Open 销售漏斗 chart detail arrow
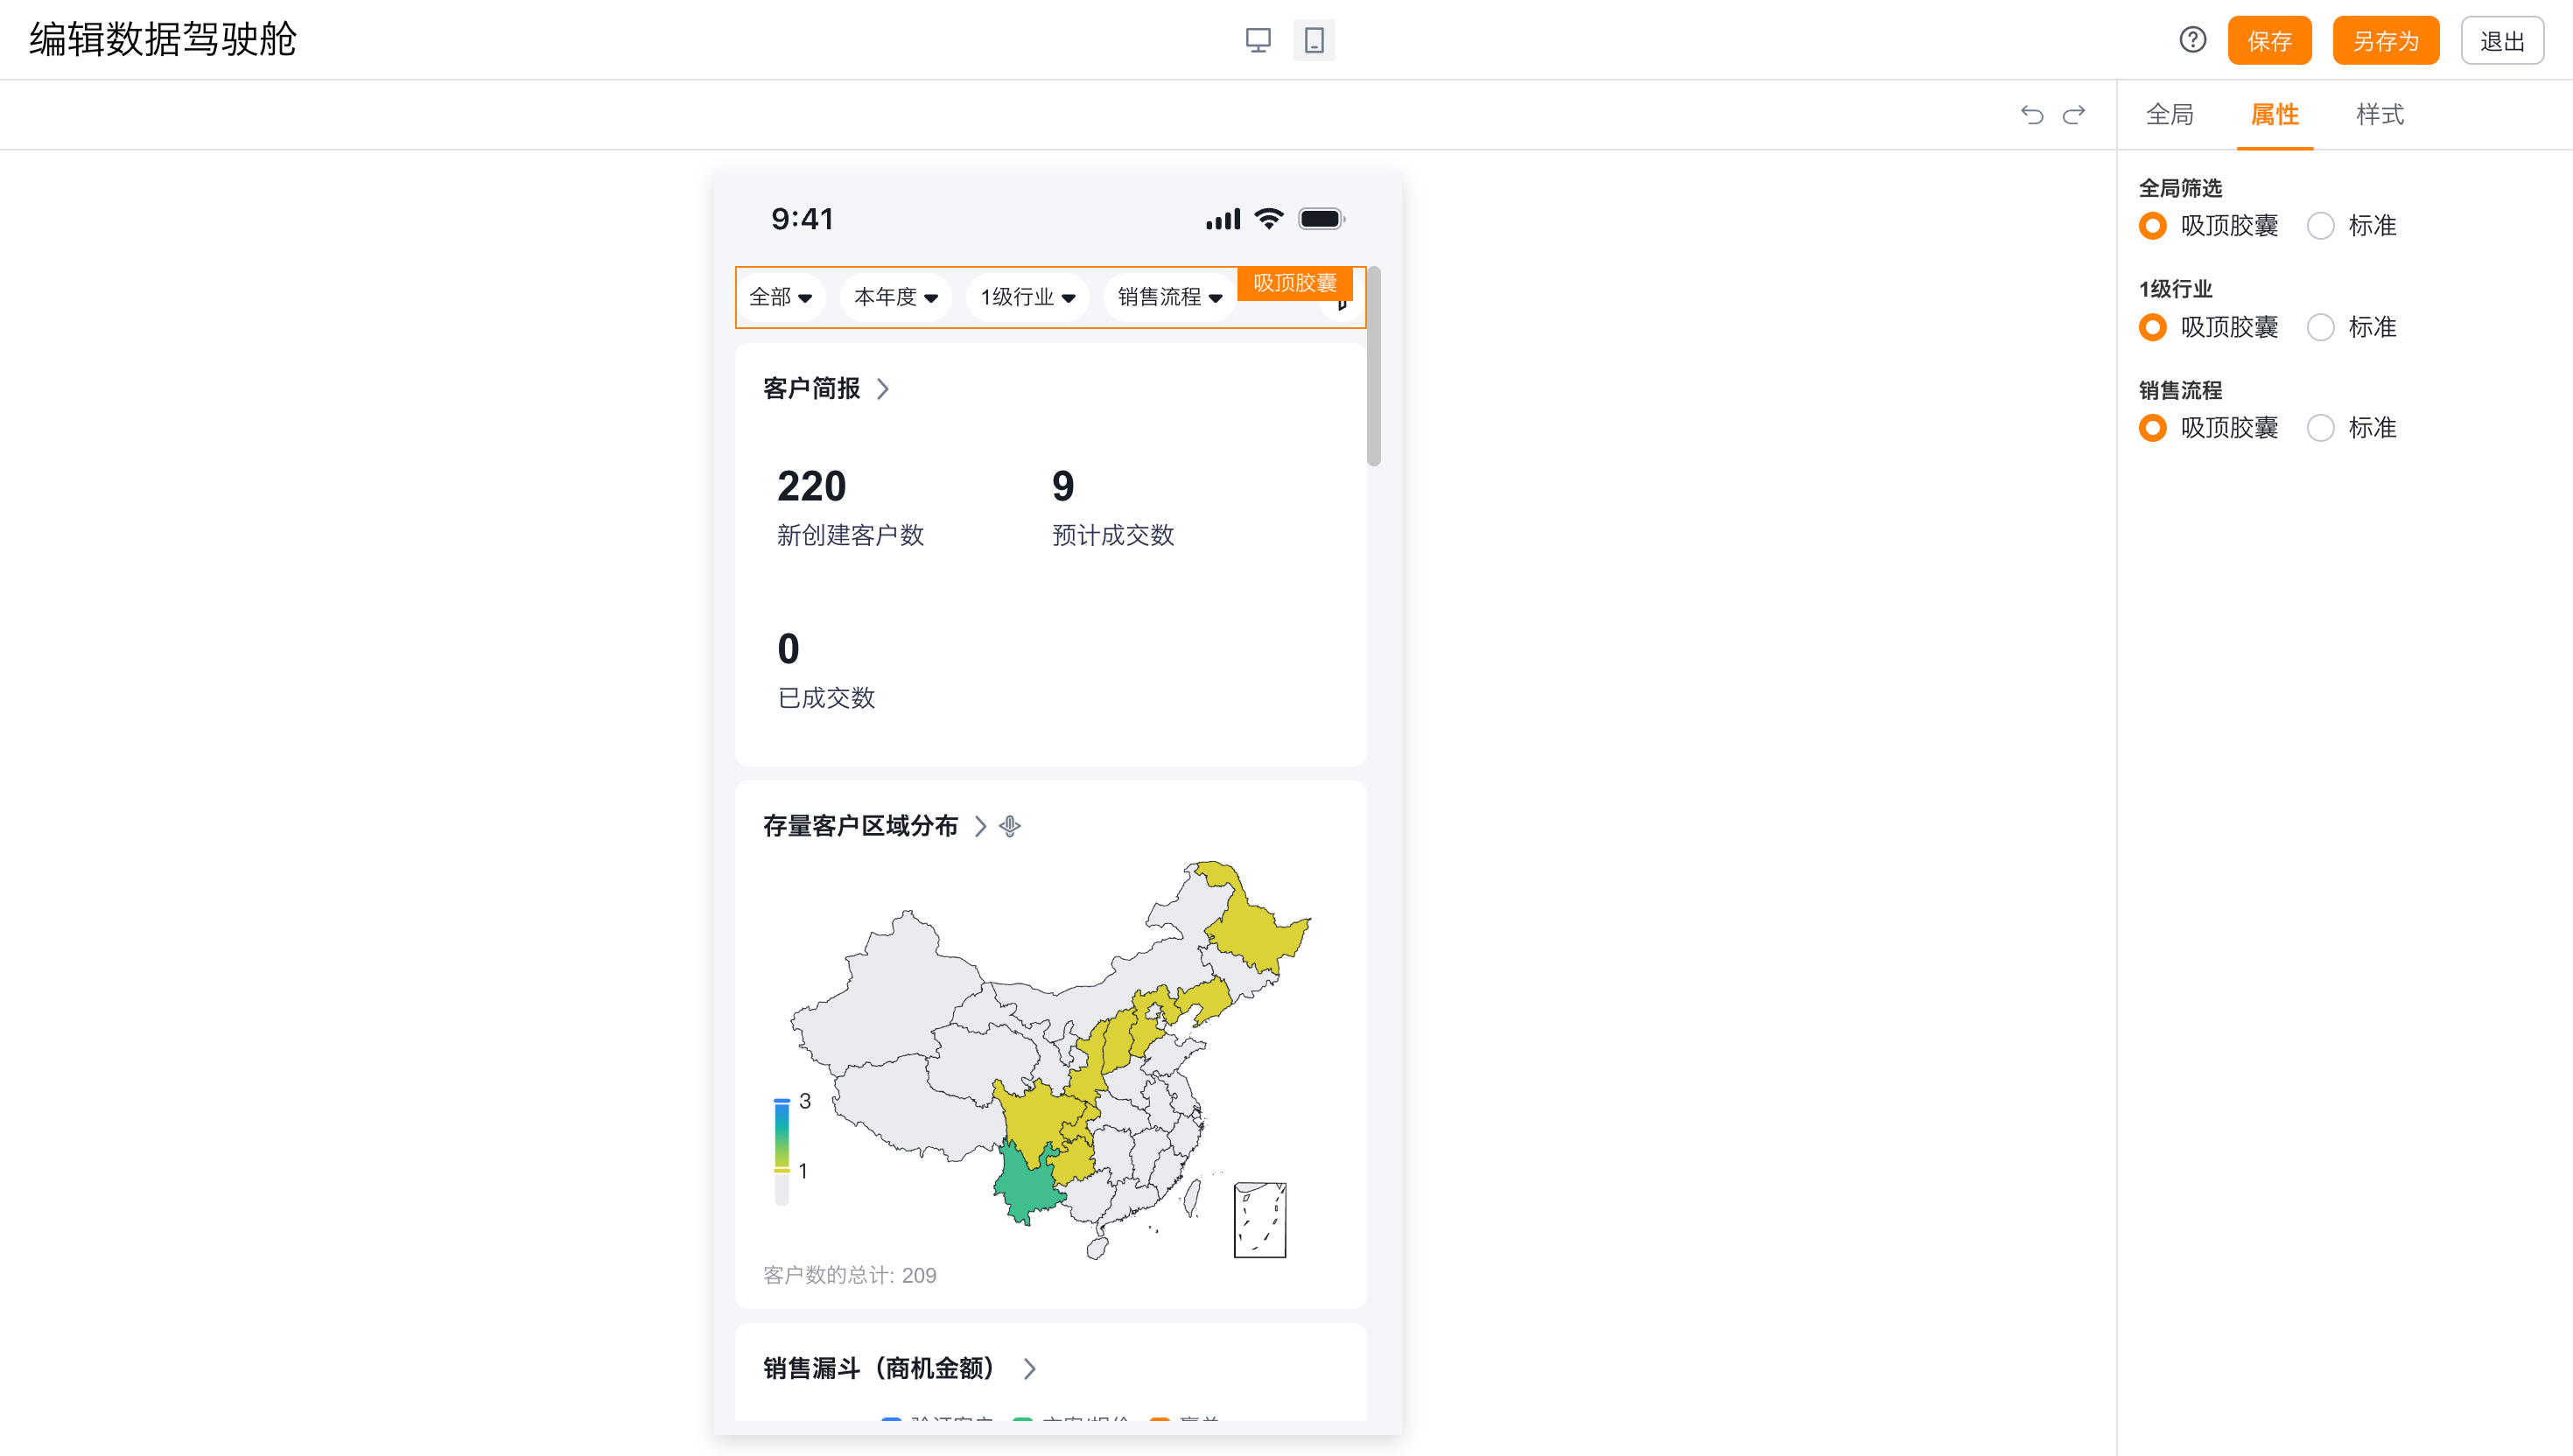The width and height of the screenshot is (2573, 1456). (1029, 1369)
